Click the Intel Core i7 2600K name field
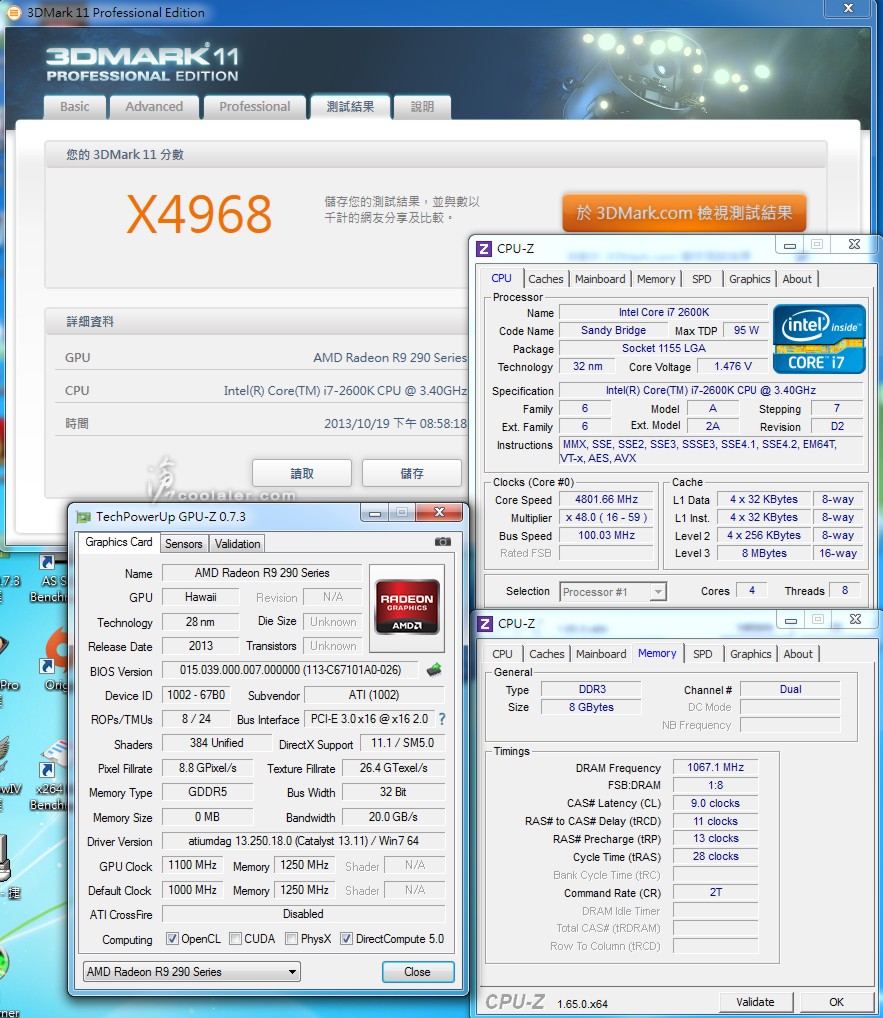Image resolution: width=883 pixels, height=1018 pixels. [x=664, y=312]
